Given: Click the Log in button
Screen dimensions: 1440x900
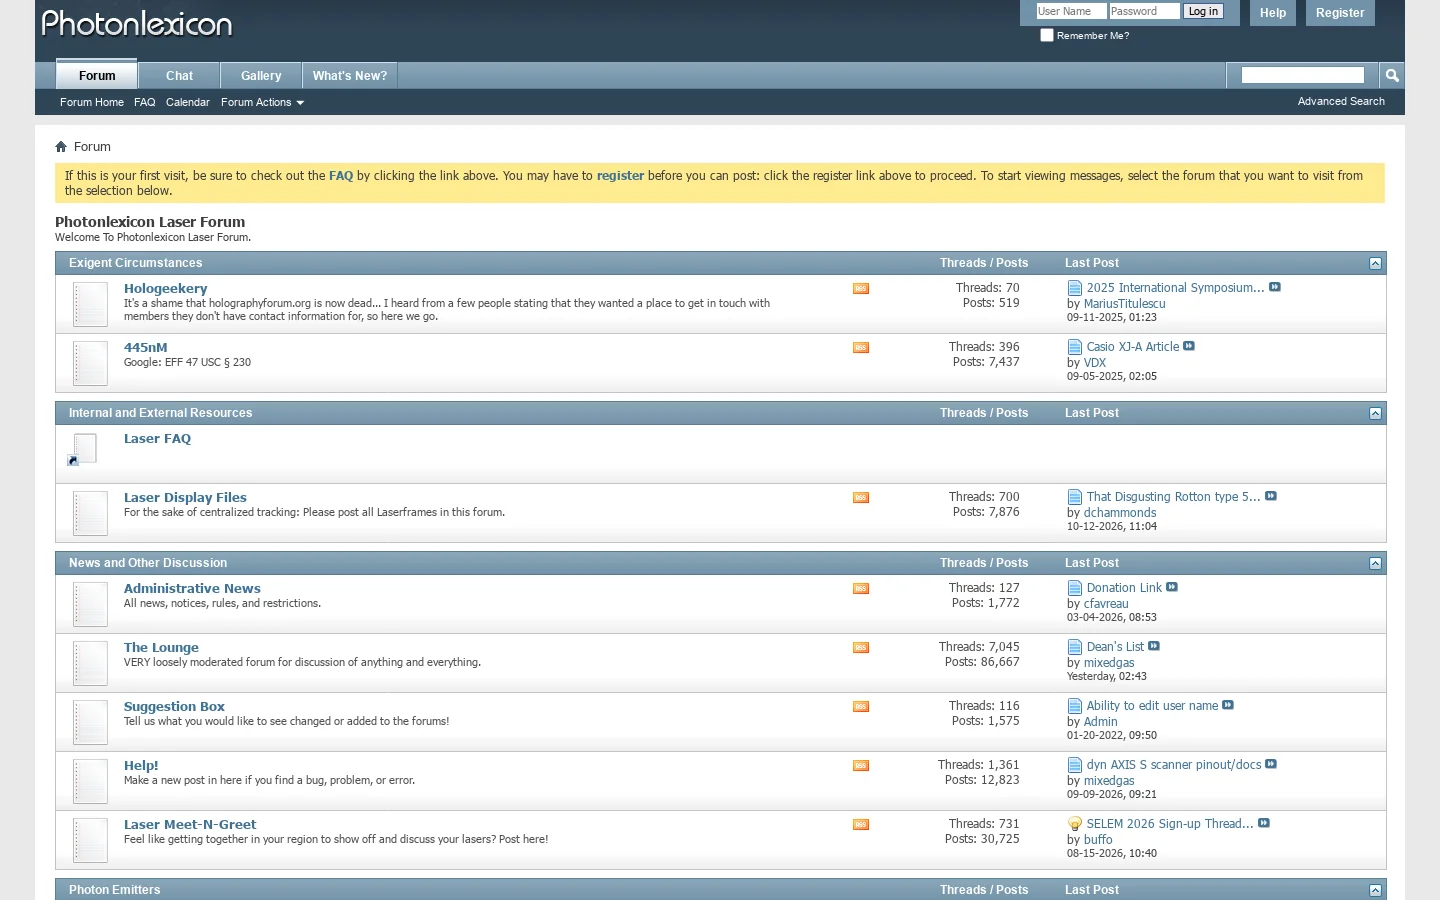Looking at the screenshot, I should (x=1203, y=11).
